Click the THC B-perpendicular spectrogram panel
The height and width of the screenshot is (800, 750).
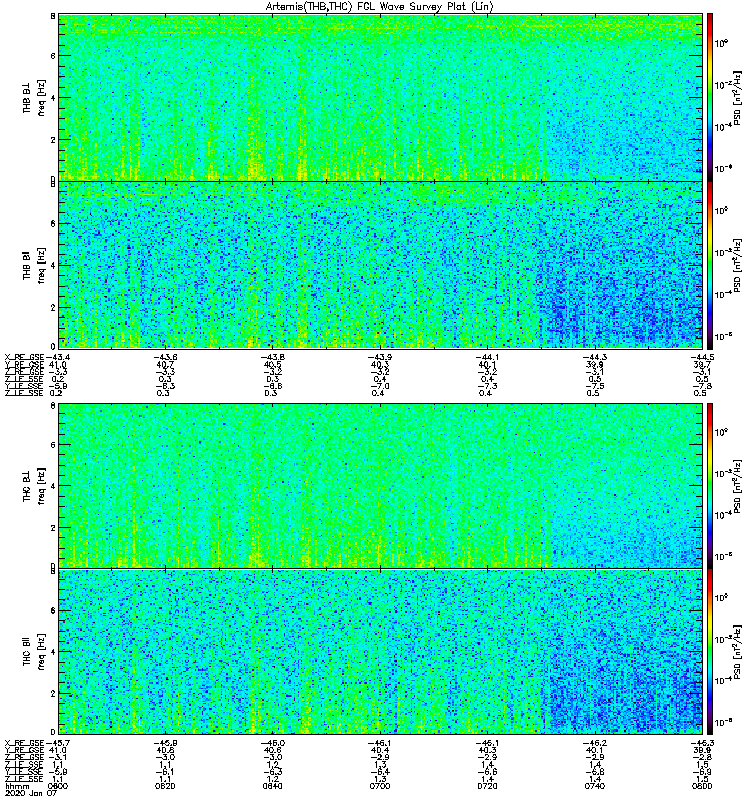point(381,486)
